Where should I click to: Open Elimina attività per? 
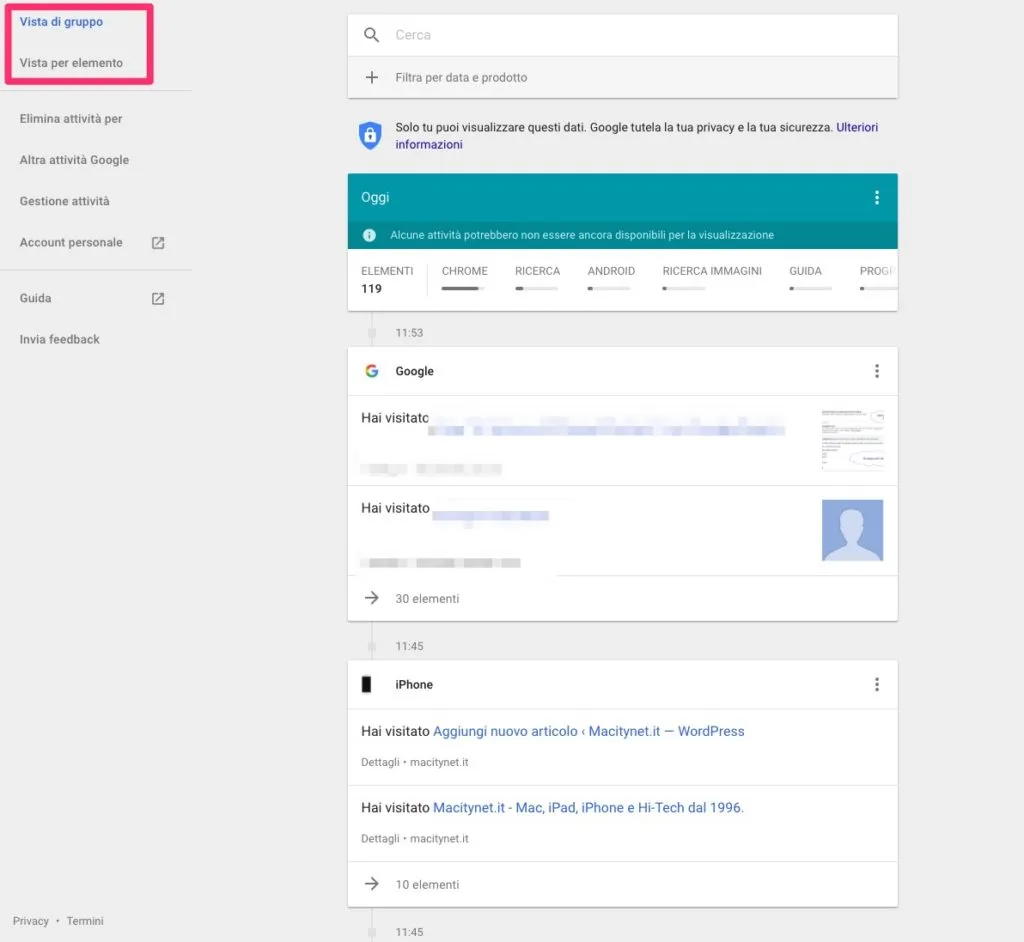pos(71,119)
